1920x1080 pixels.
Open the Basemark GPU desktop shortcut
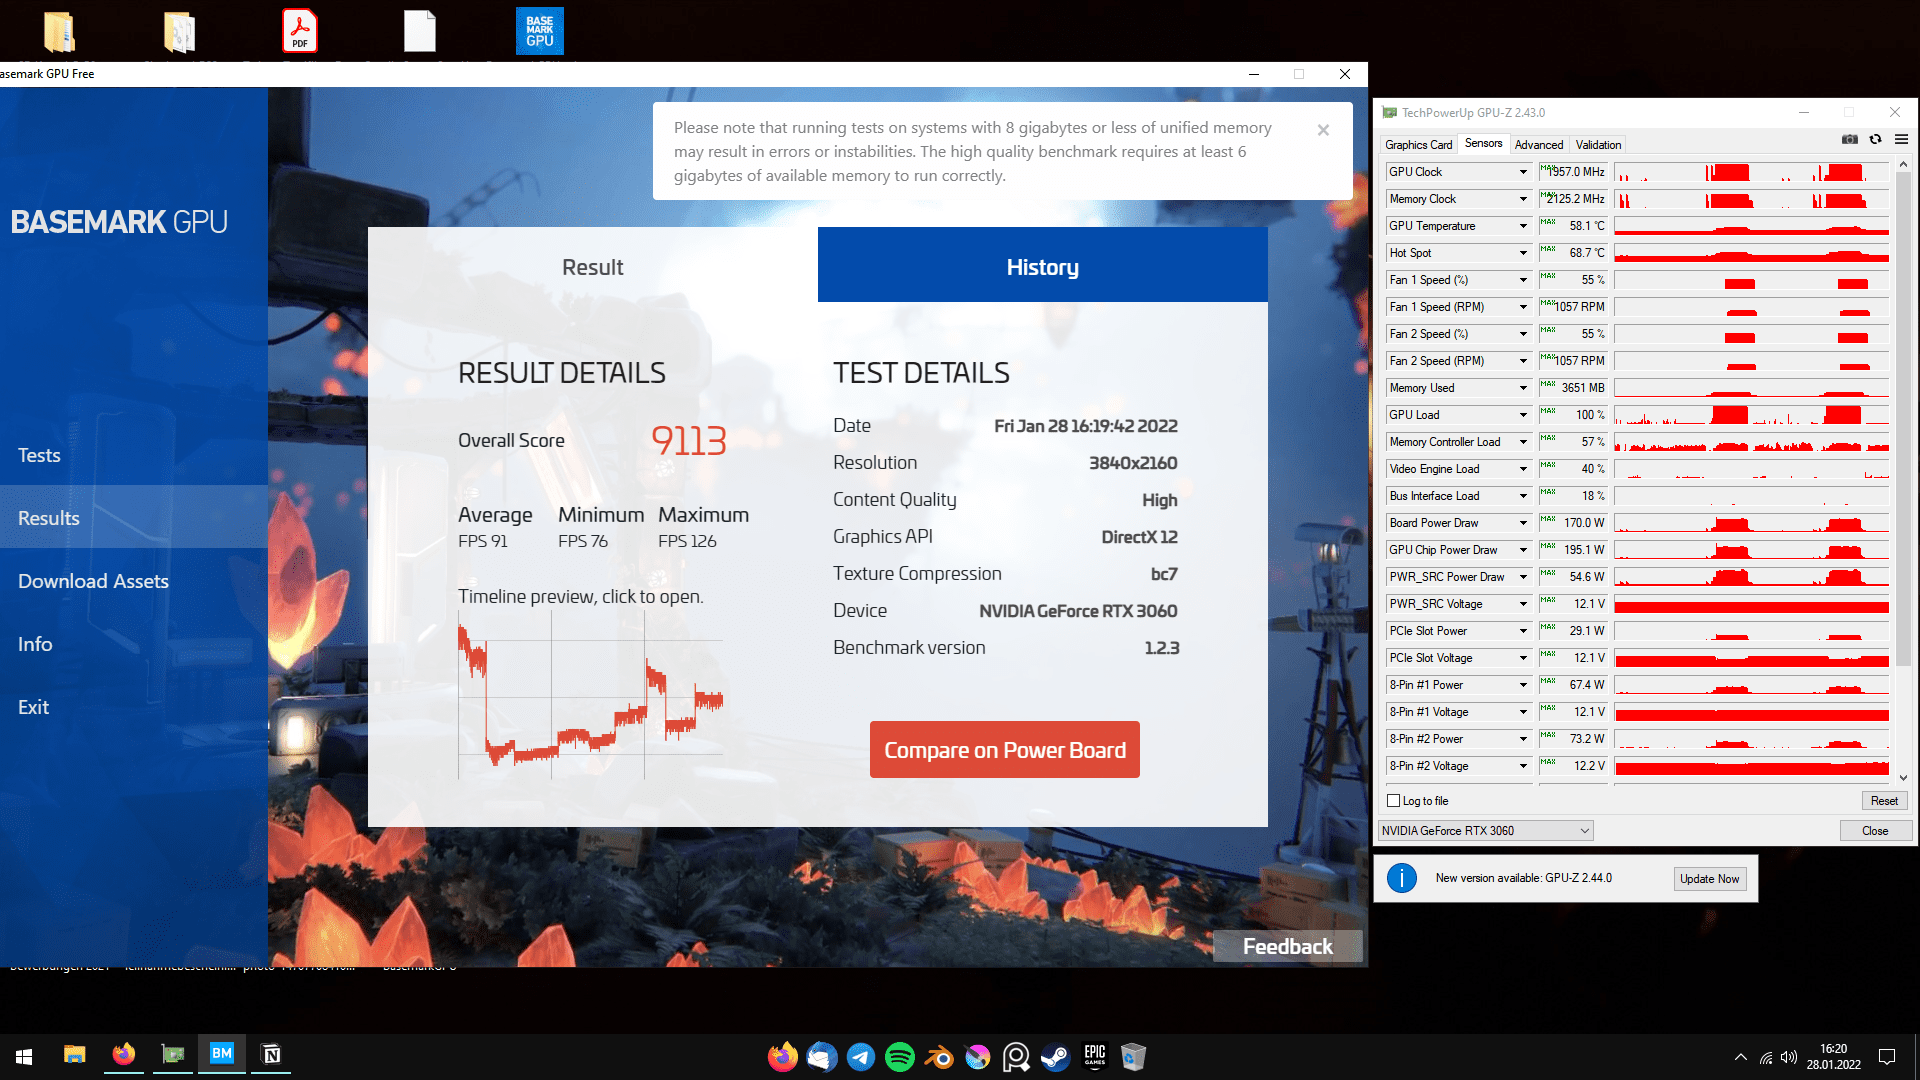tap(539, 31)
